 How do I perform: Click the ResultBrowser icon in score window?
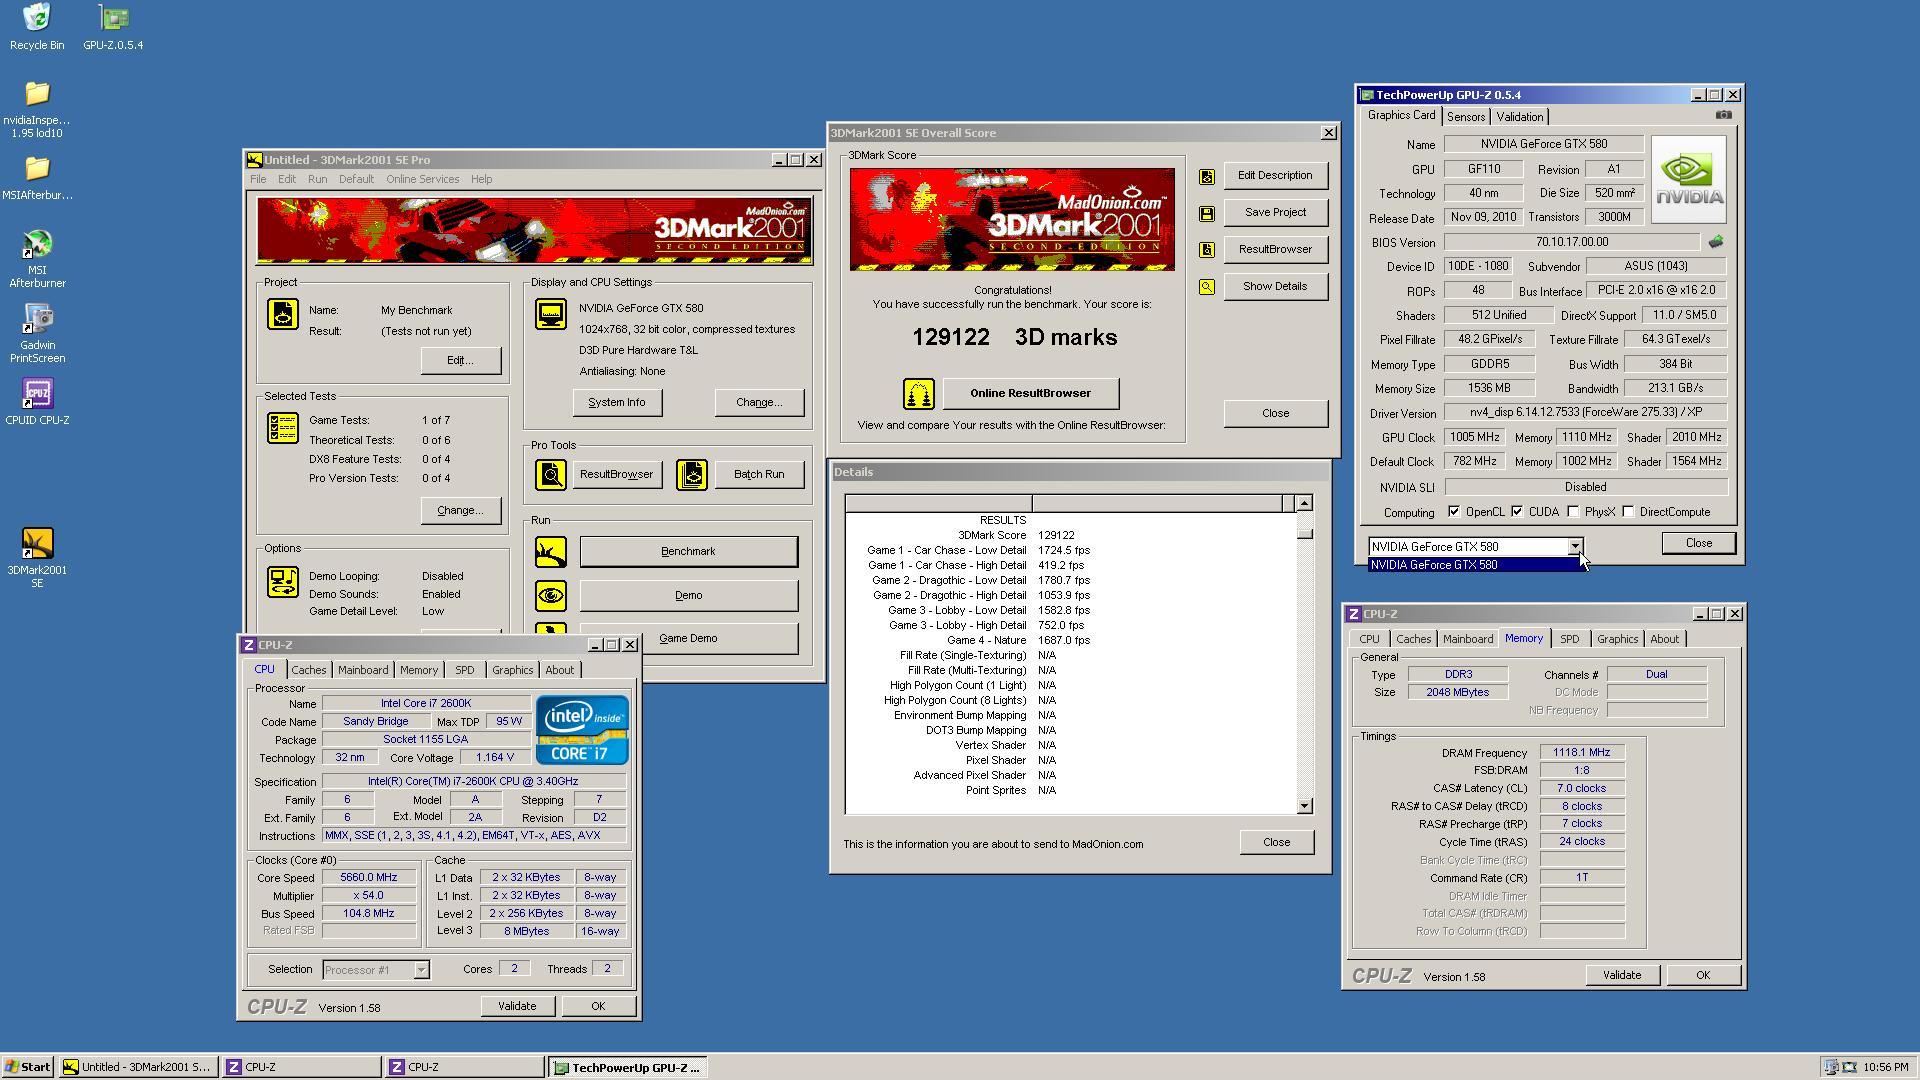tap(1207, 250)
